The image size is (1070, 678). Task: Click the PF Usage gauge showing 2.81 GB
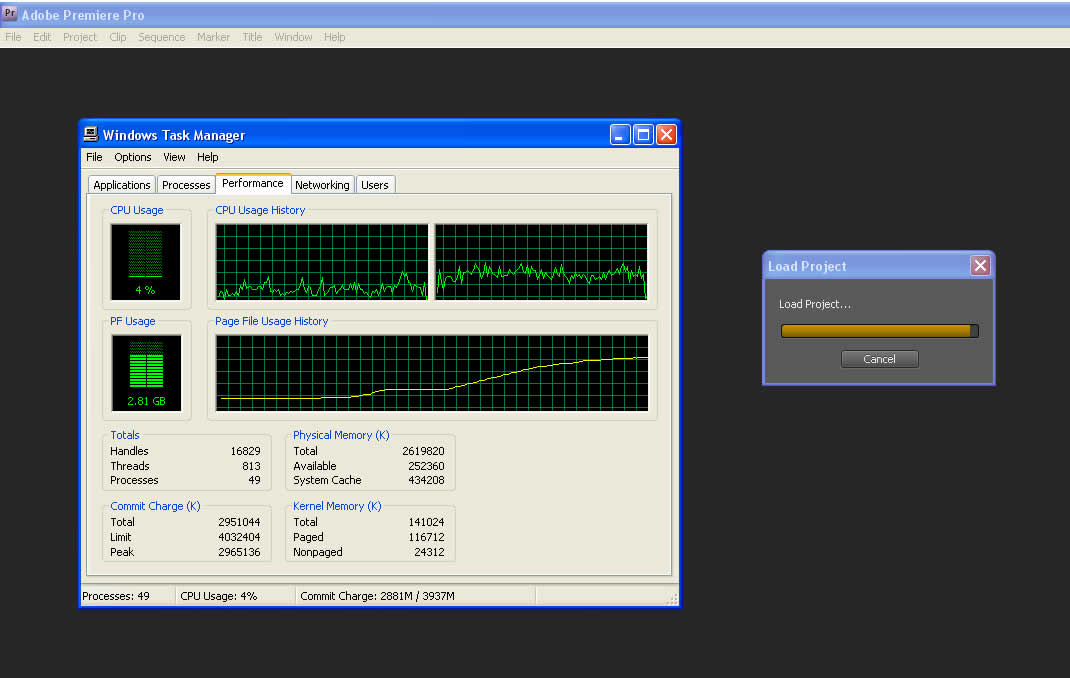(x=146, y=373)
